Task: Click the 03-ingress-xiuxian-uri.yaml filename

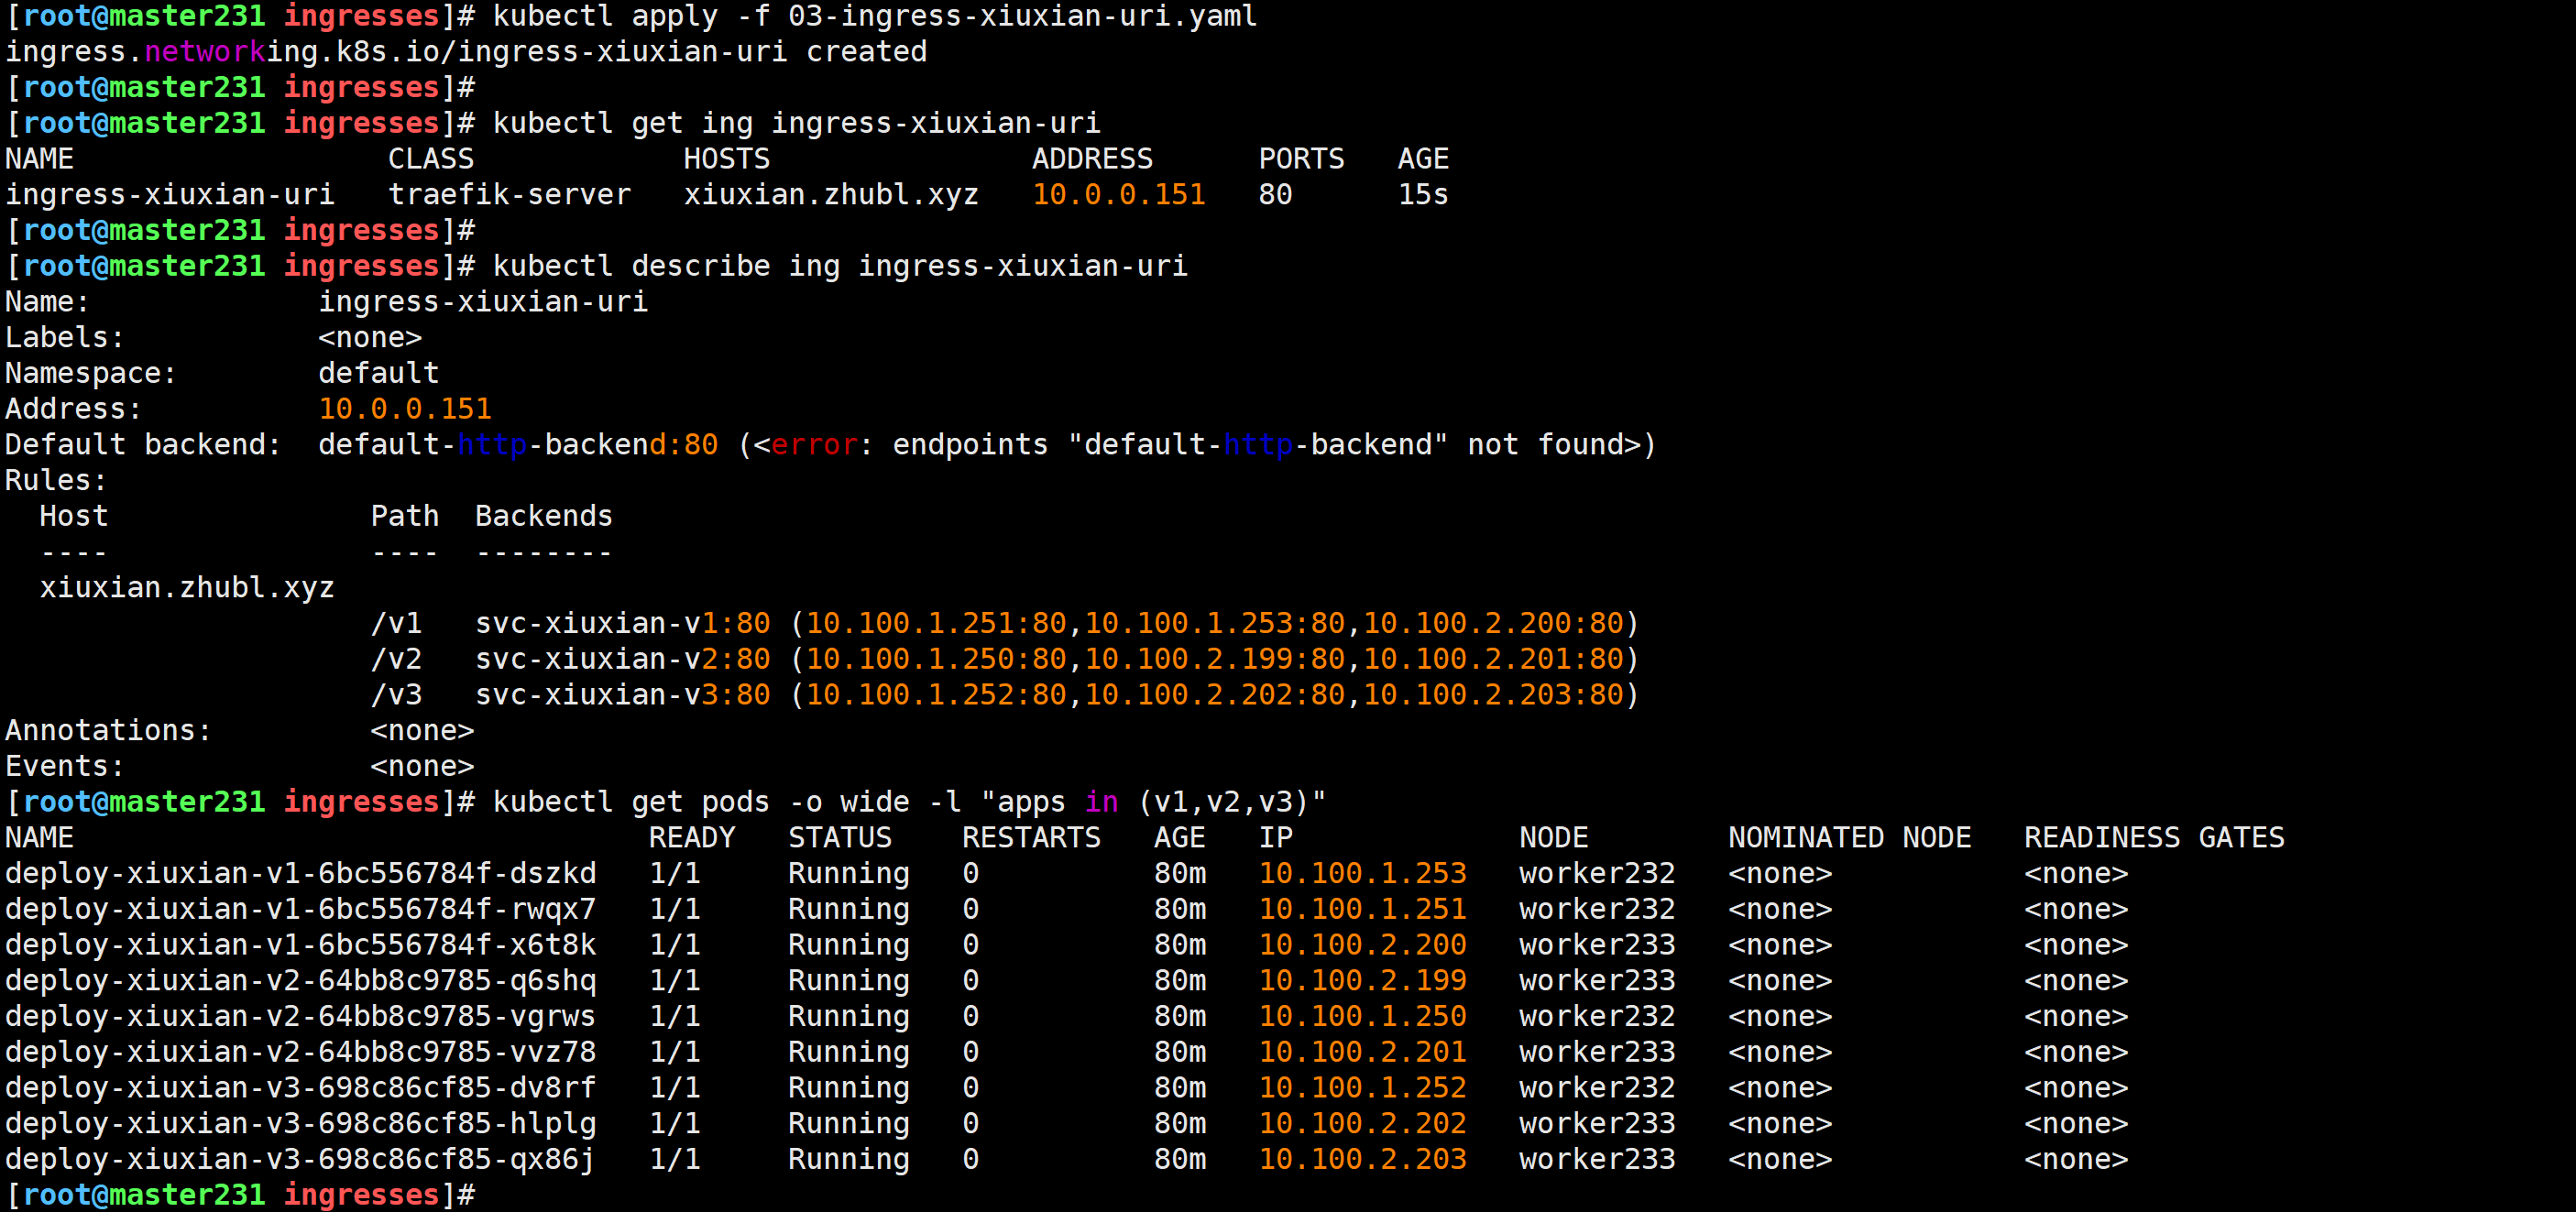Action: click(1021, 16)
